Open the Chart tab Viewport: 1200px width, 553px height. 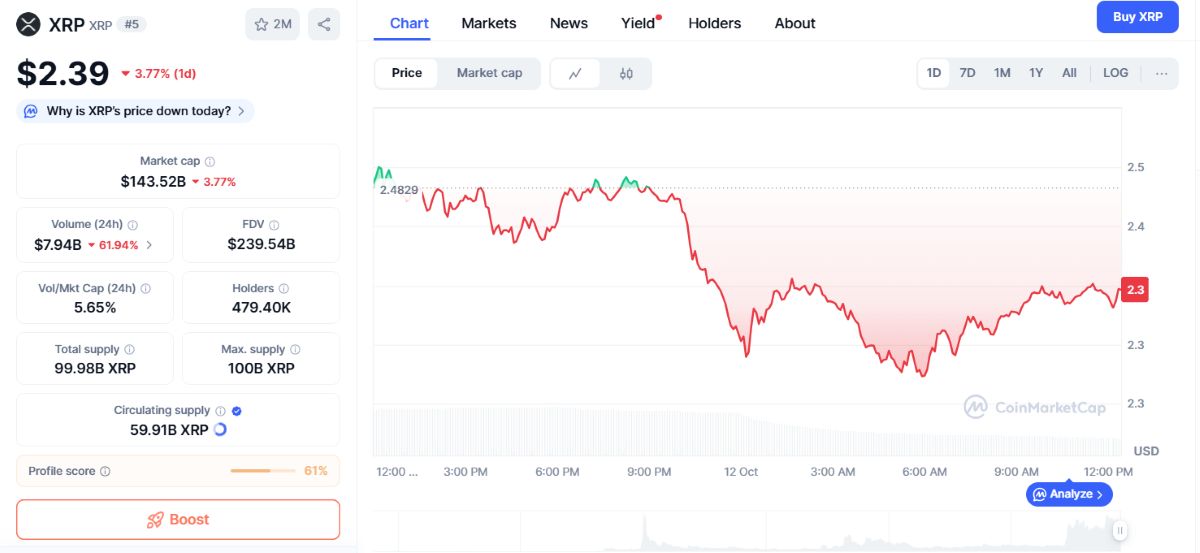point(409,23)
